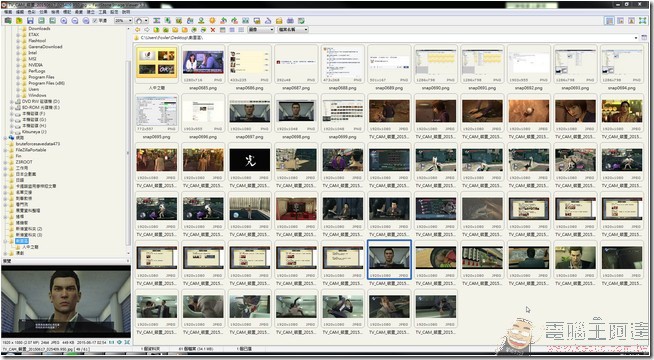Click the zoom out magnifier icon
This screenshot has height=360, width=654.
pos(75,20)
